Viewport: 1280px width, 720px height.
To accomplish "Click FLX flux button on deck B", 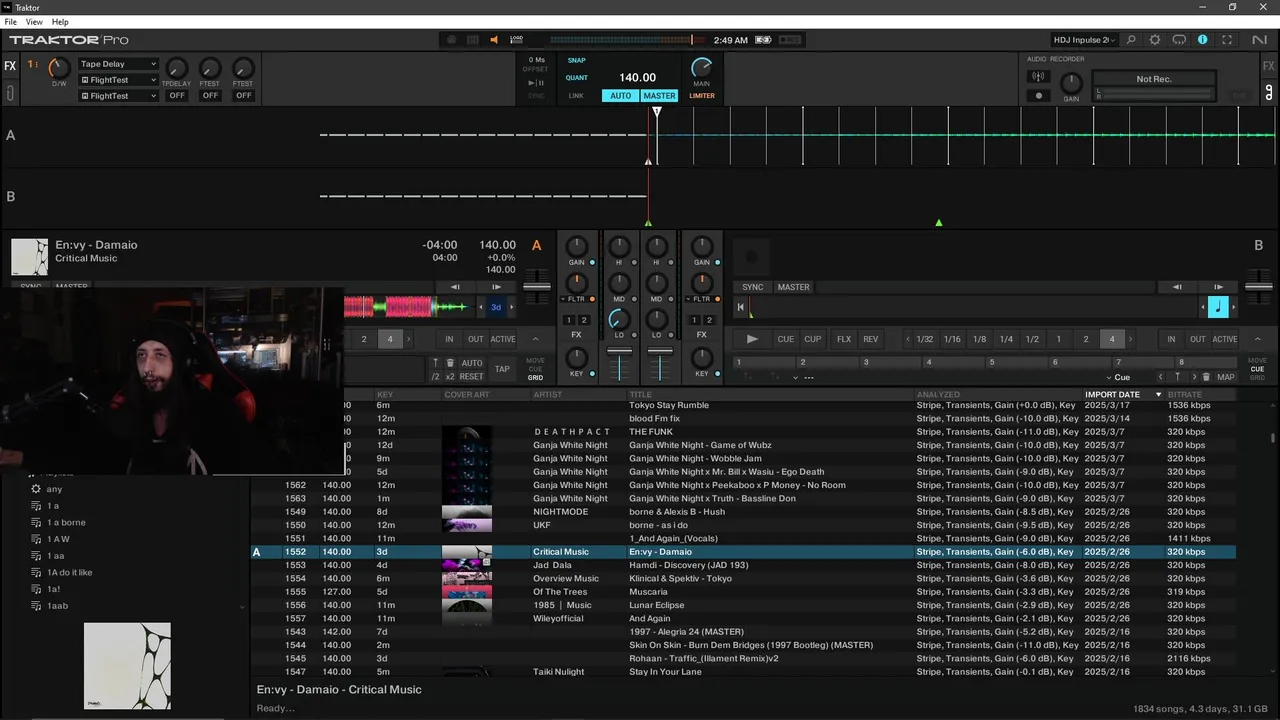I will click(844, 339).
